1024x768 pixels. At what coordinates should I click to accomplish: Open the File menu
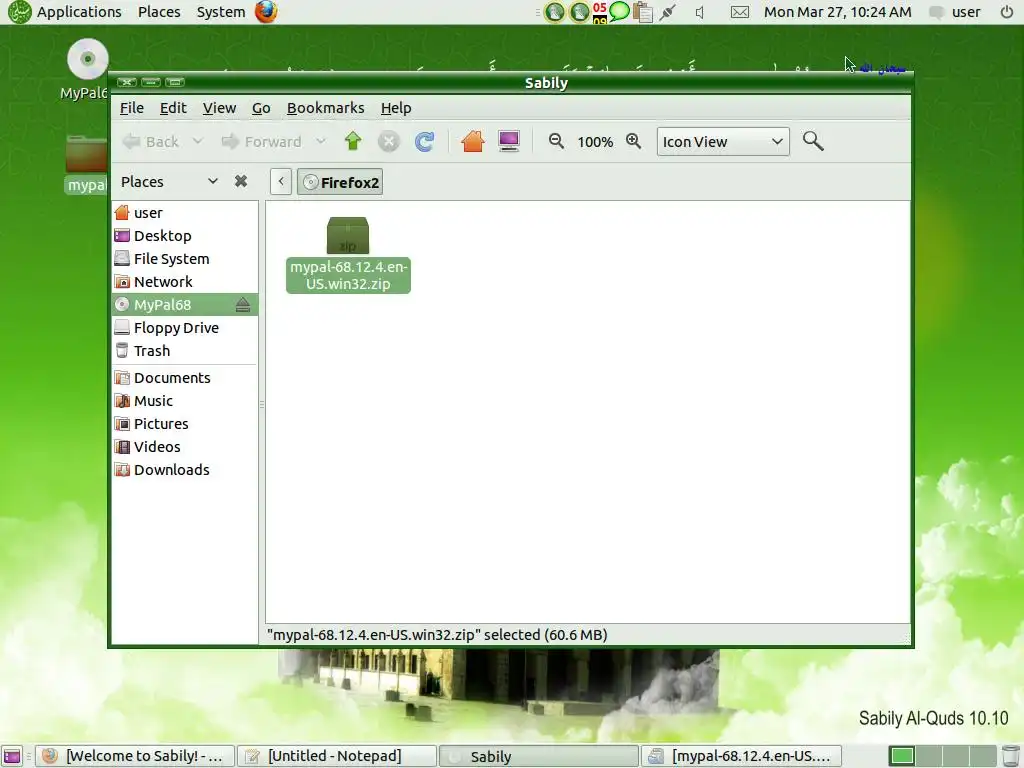pos(132,108)
